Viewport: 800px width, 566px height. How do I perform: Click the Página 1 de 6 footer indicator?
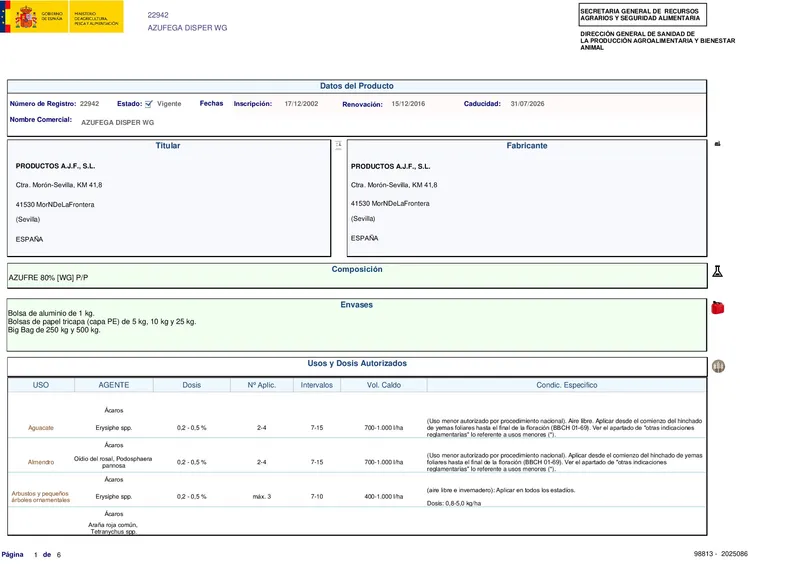(31, 554)
